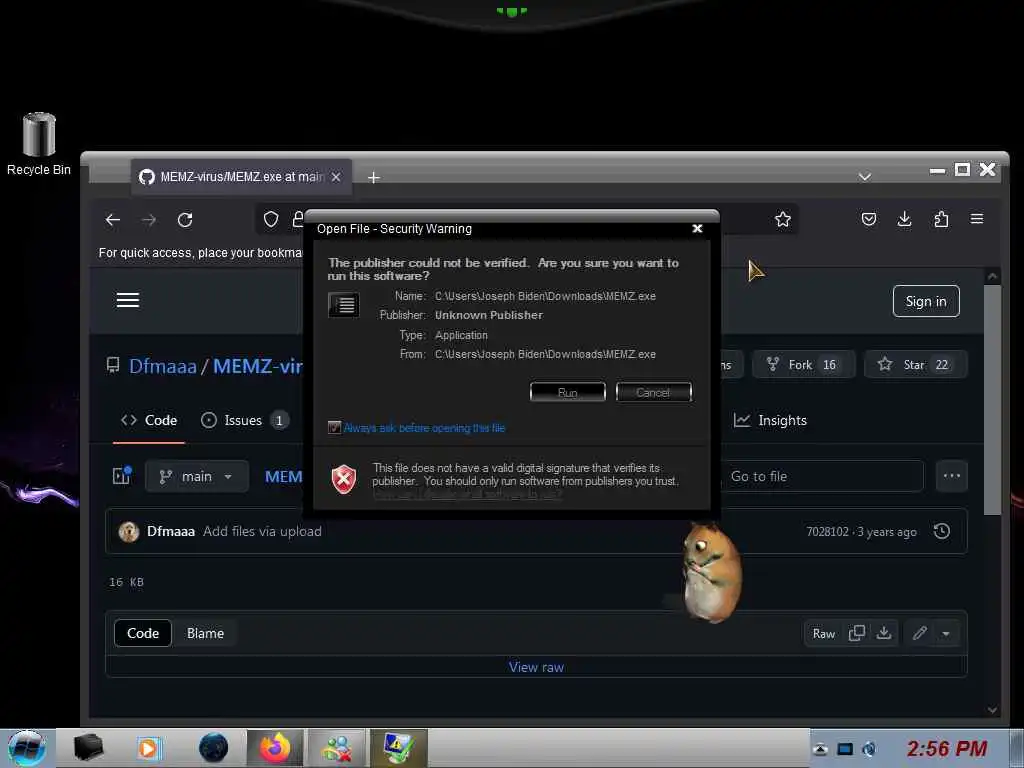Screen dimensions: 1024x768
Task: Open the Raw file view
Action: (824, 633)
